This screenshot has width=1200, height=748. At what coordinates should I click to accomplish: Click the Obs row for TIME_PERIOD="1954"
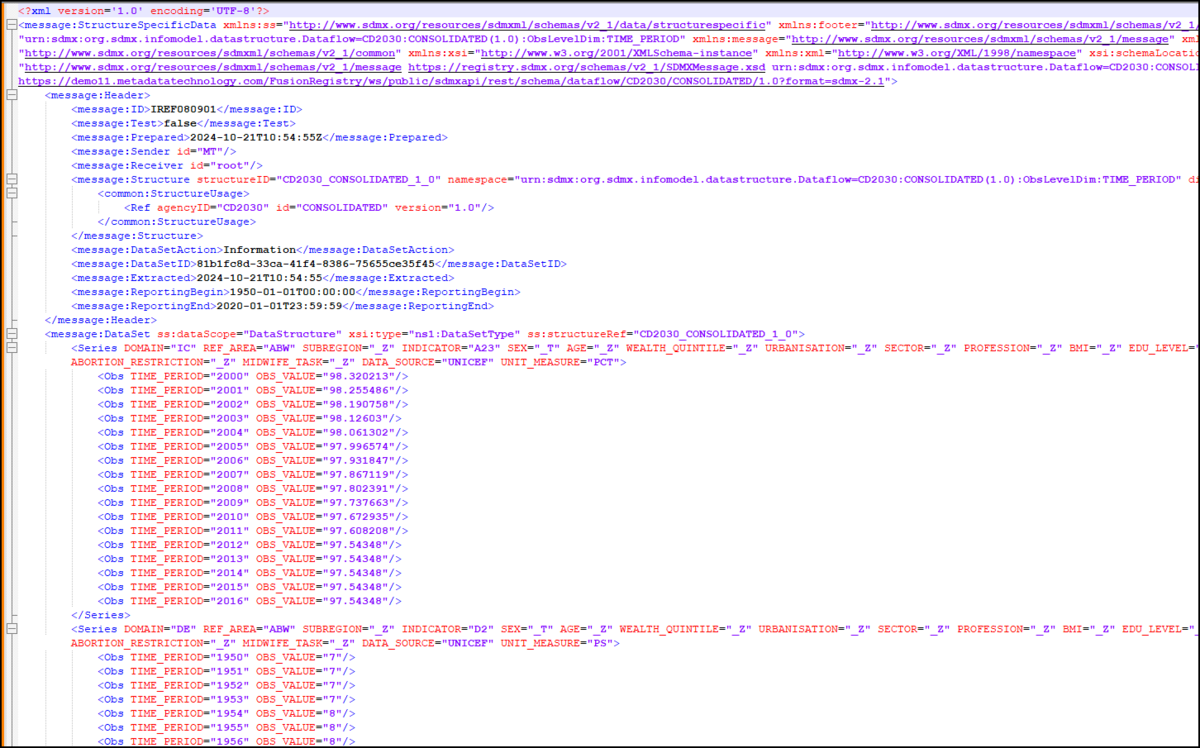click(226, 714)
